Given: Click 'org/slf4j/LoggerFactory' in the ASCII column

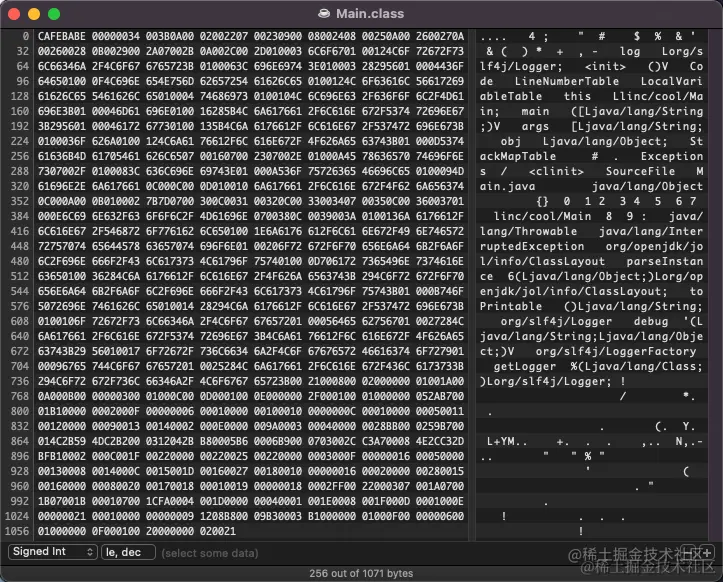Looking at the screenshot, I should pos(616,351).
